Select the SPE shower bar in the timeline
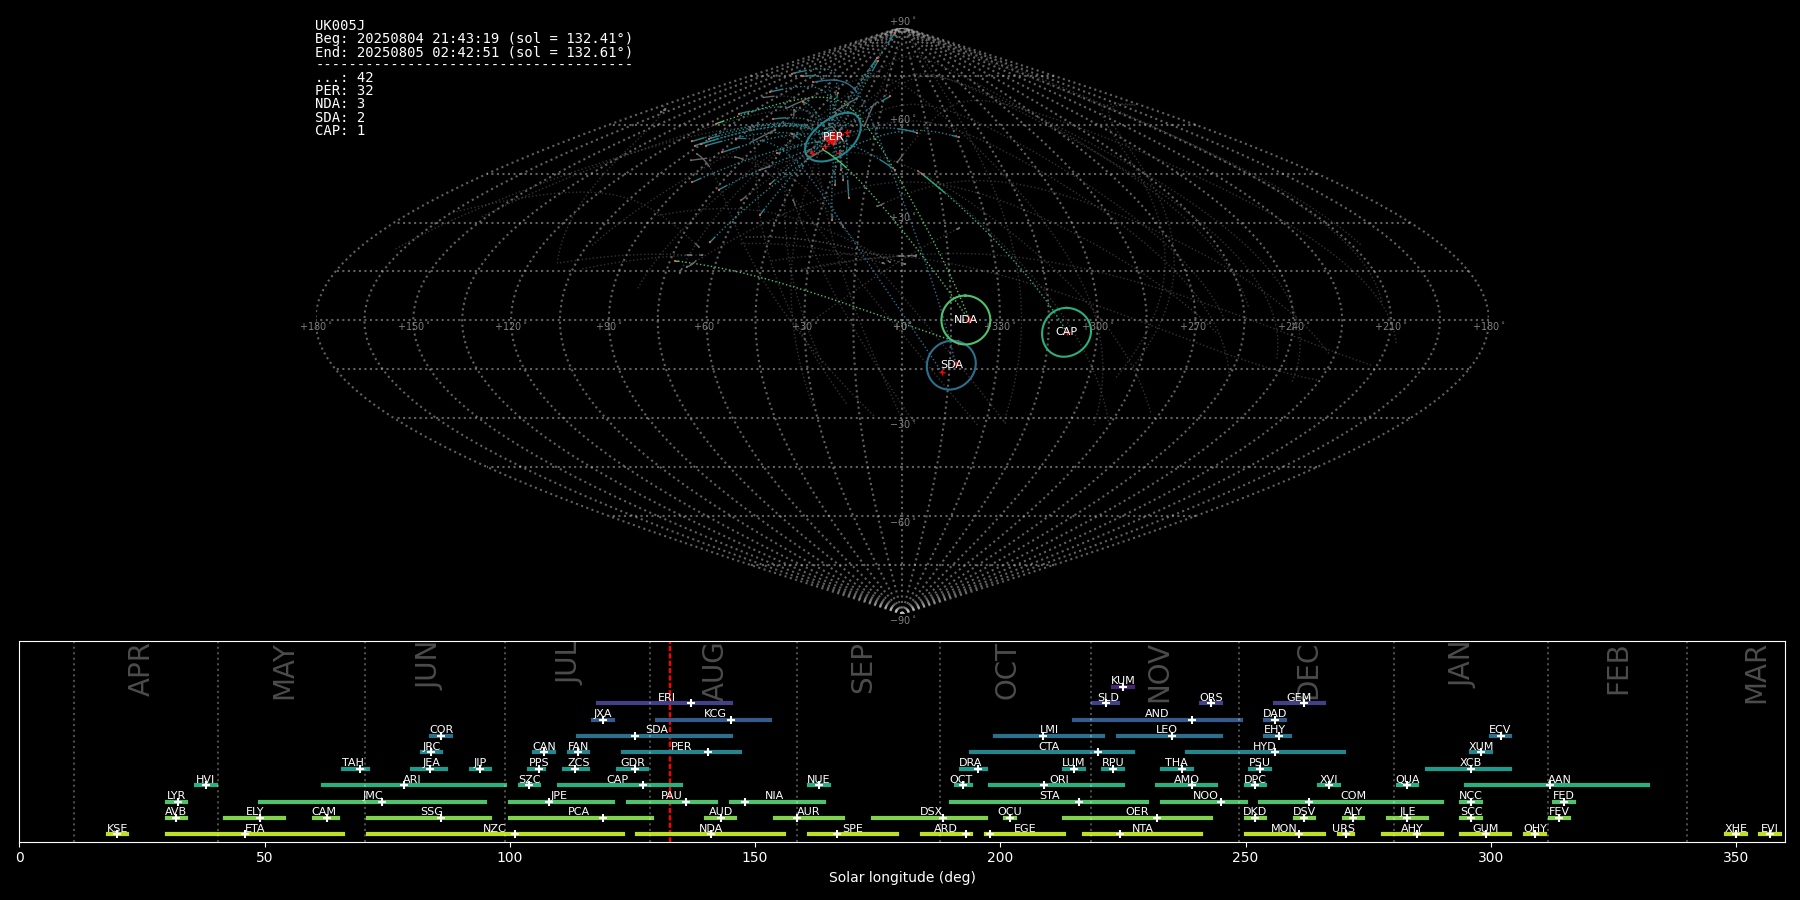The width and height of the screenshot is (1800, 900). (852, 834)
